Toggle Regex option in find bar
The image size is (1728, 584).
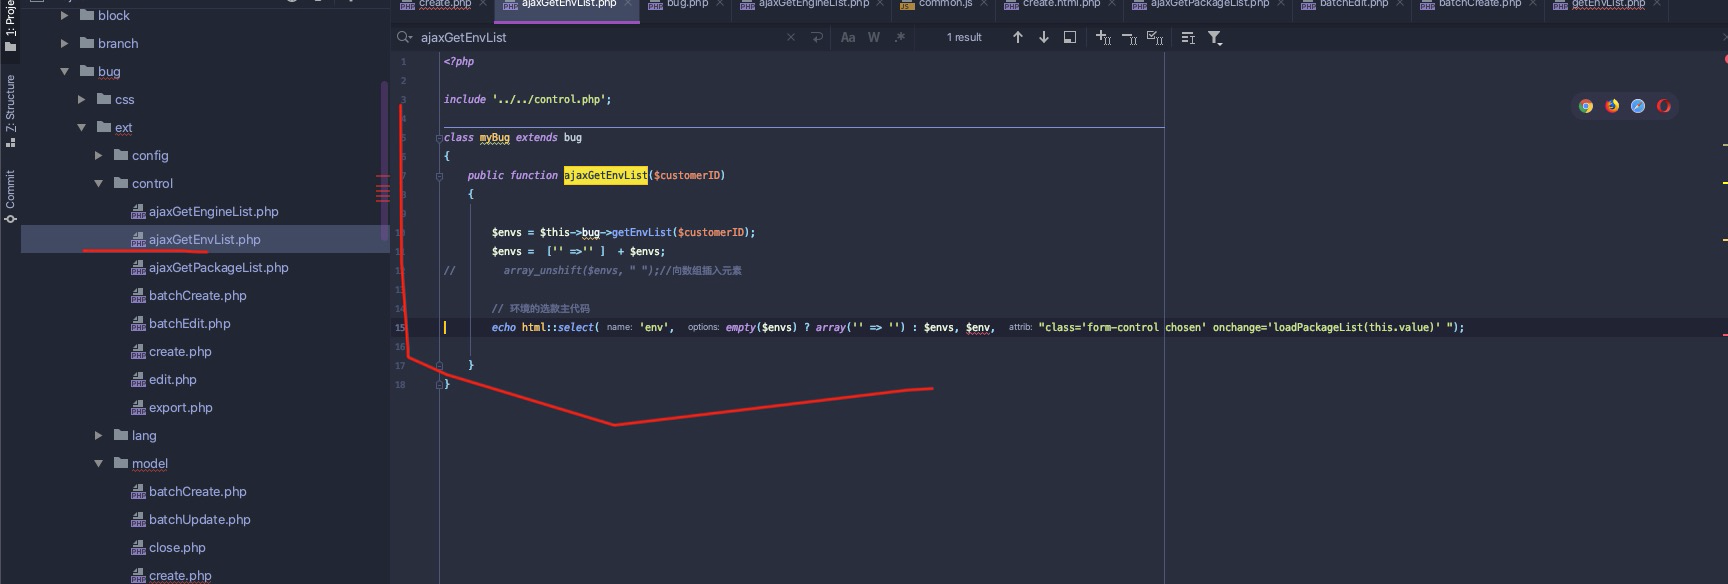coord(900,37)
